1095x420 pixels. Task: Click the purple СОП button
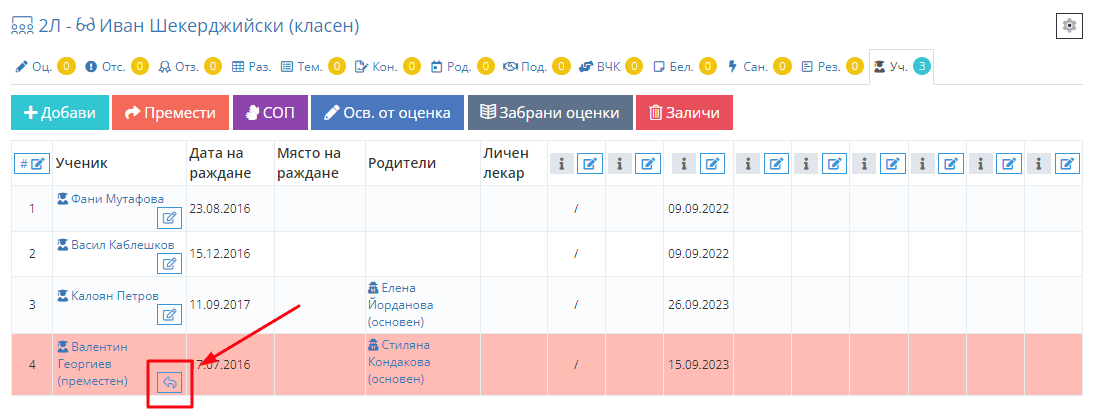click(x=267, y=113)
